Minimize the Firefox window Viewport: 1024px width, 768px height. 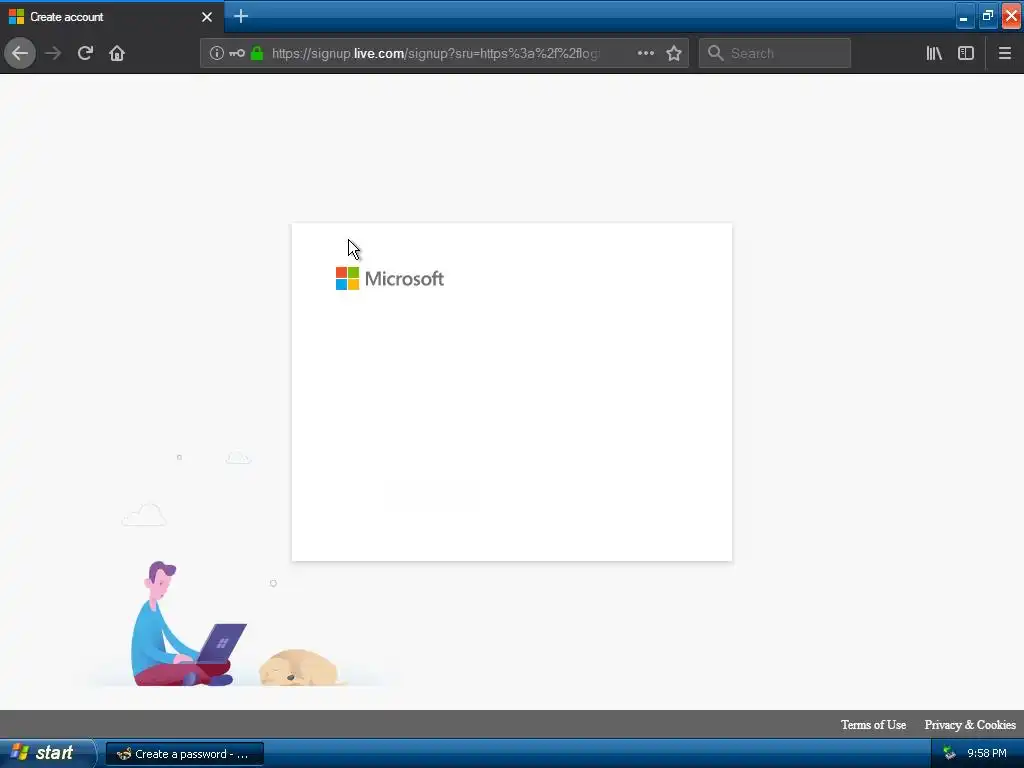tap(964, 16)
